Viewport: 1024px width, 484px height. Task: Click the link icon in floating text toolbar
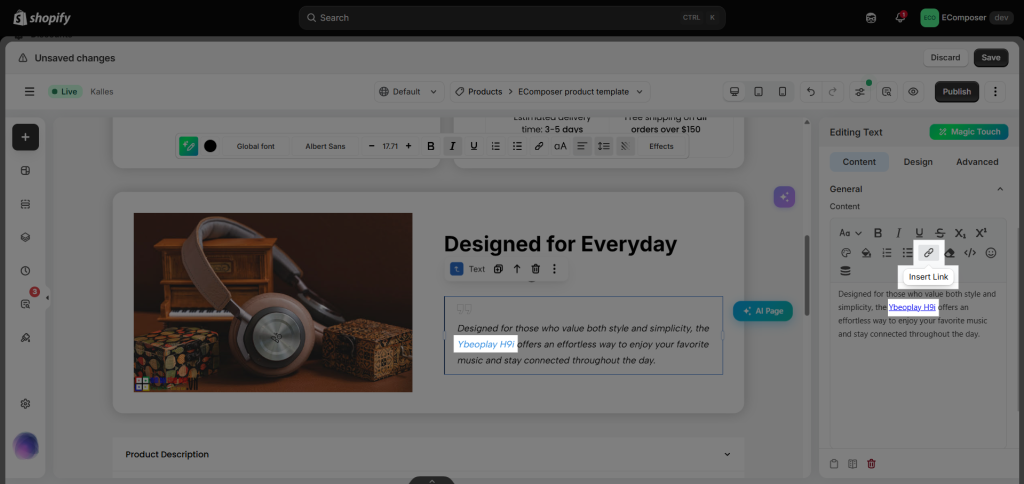(539, 146)
